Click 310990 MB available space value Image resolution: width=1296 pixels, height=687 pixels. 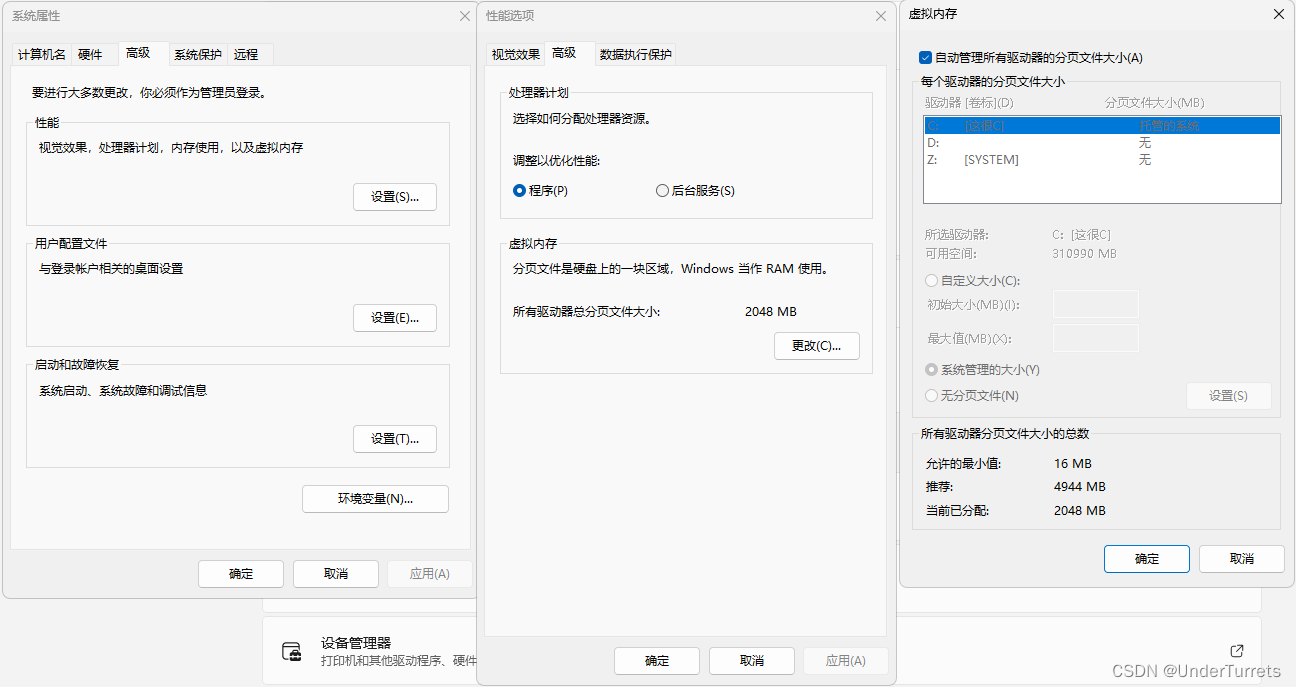[1084, 254]
